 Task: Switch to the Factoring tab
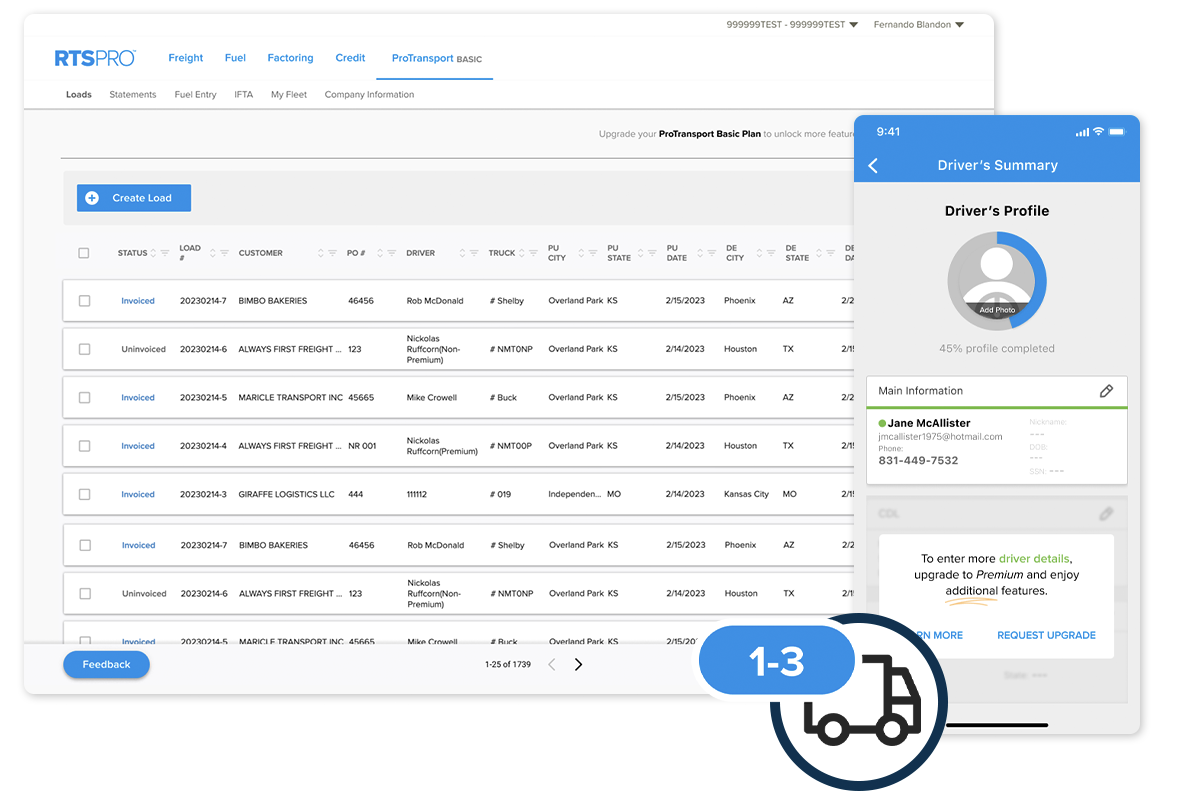290,58
